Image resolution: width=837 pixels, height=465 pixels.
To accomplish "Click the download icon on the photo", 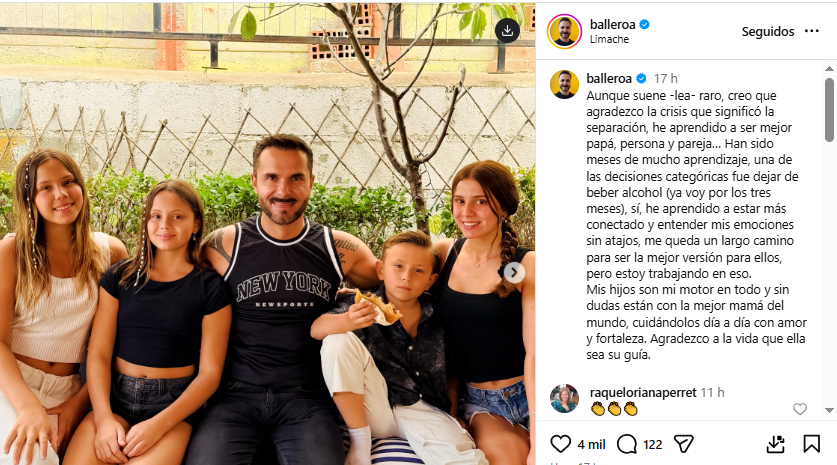I will coord(507,31).
